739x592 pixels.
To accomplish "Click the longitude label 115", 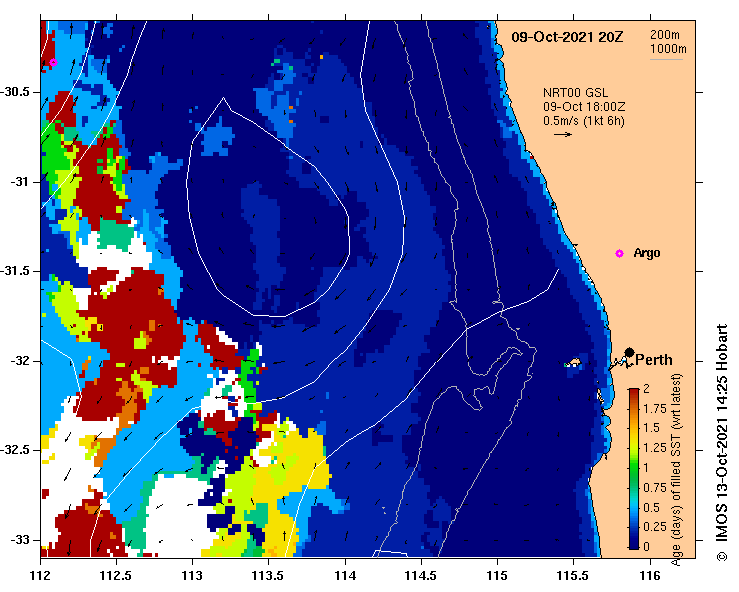I will pyautogui.click(x=497, y=576).
